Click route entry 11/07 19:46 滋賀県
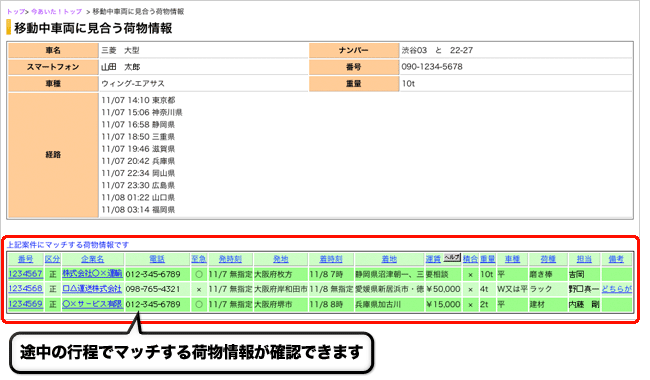 pos(138,149)
